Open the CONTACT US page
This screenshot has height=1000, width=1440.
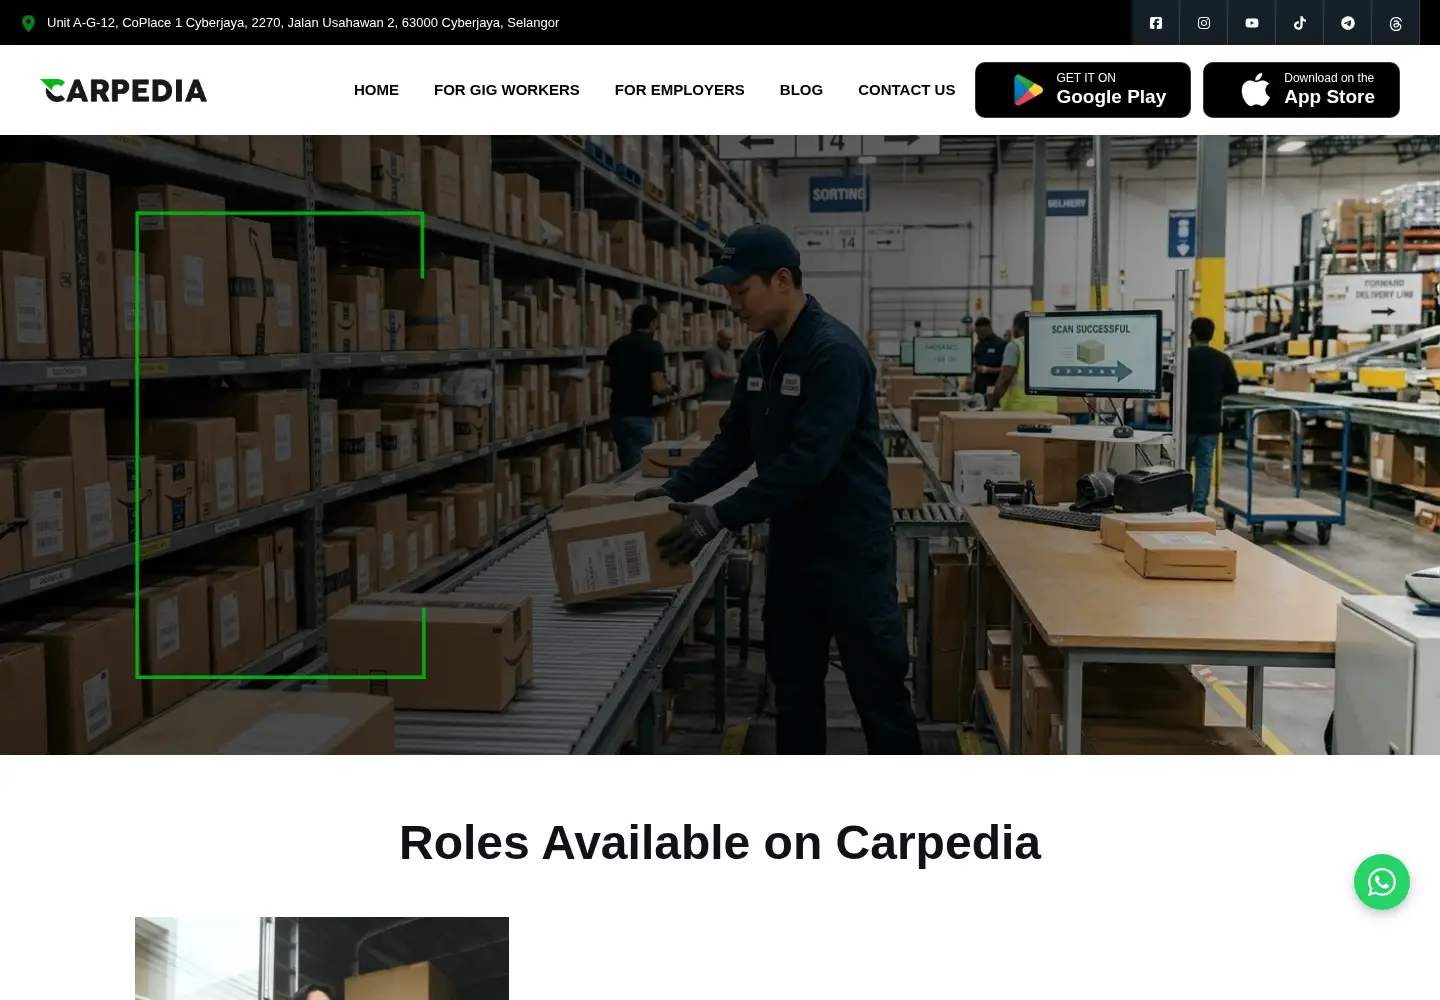click(x=907, y=90)
